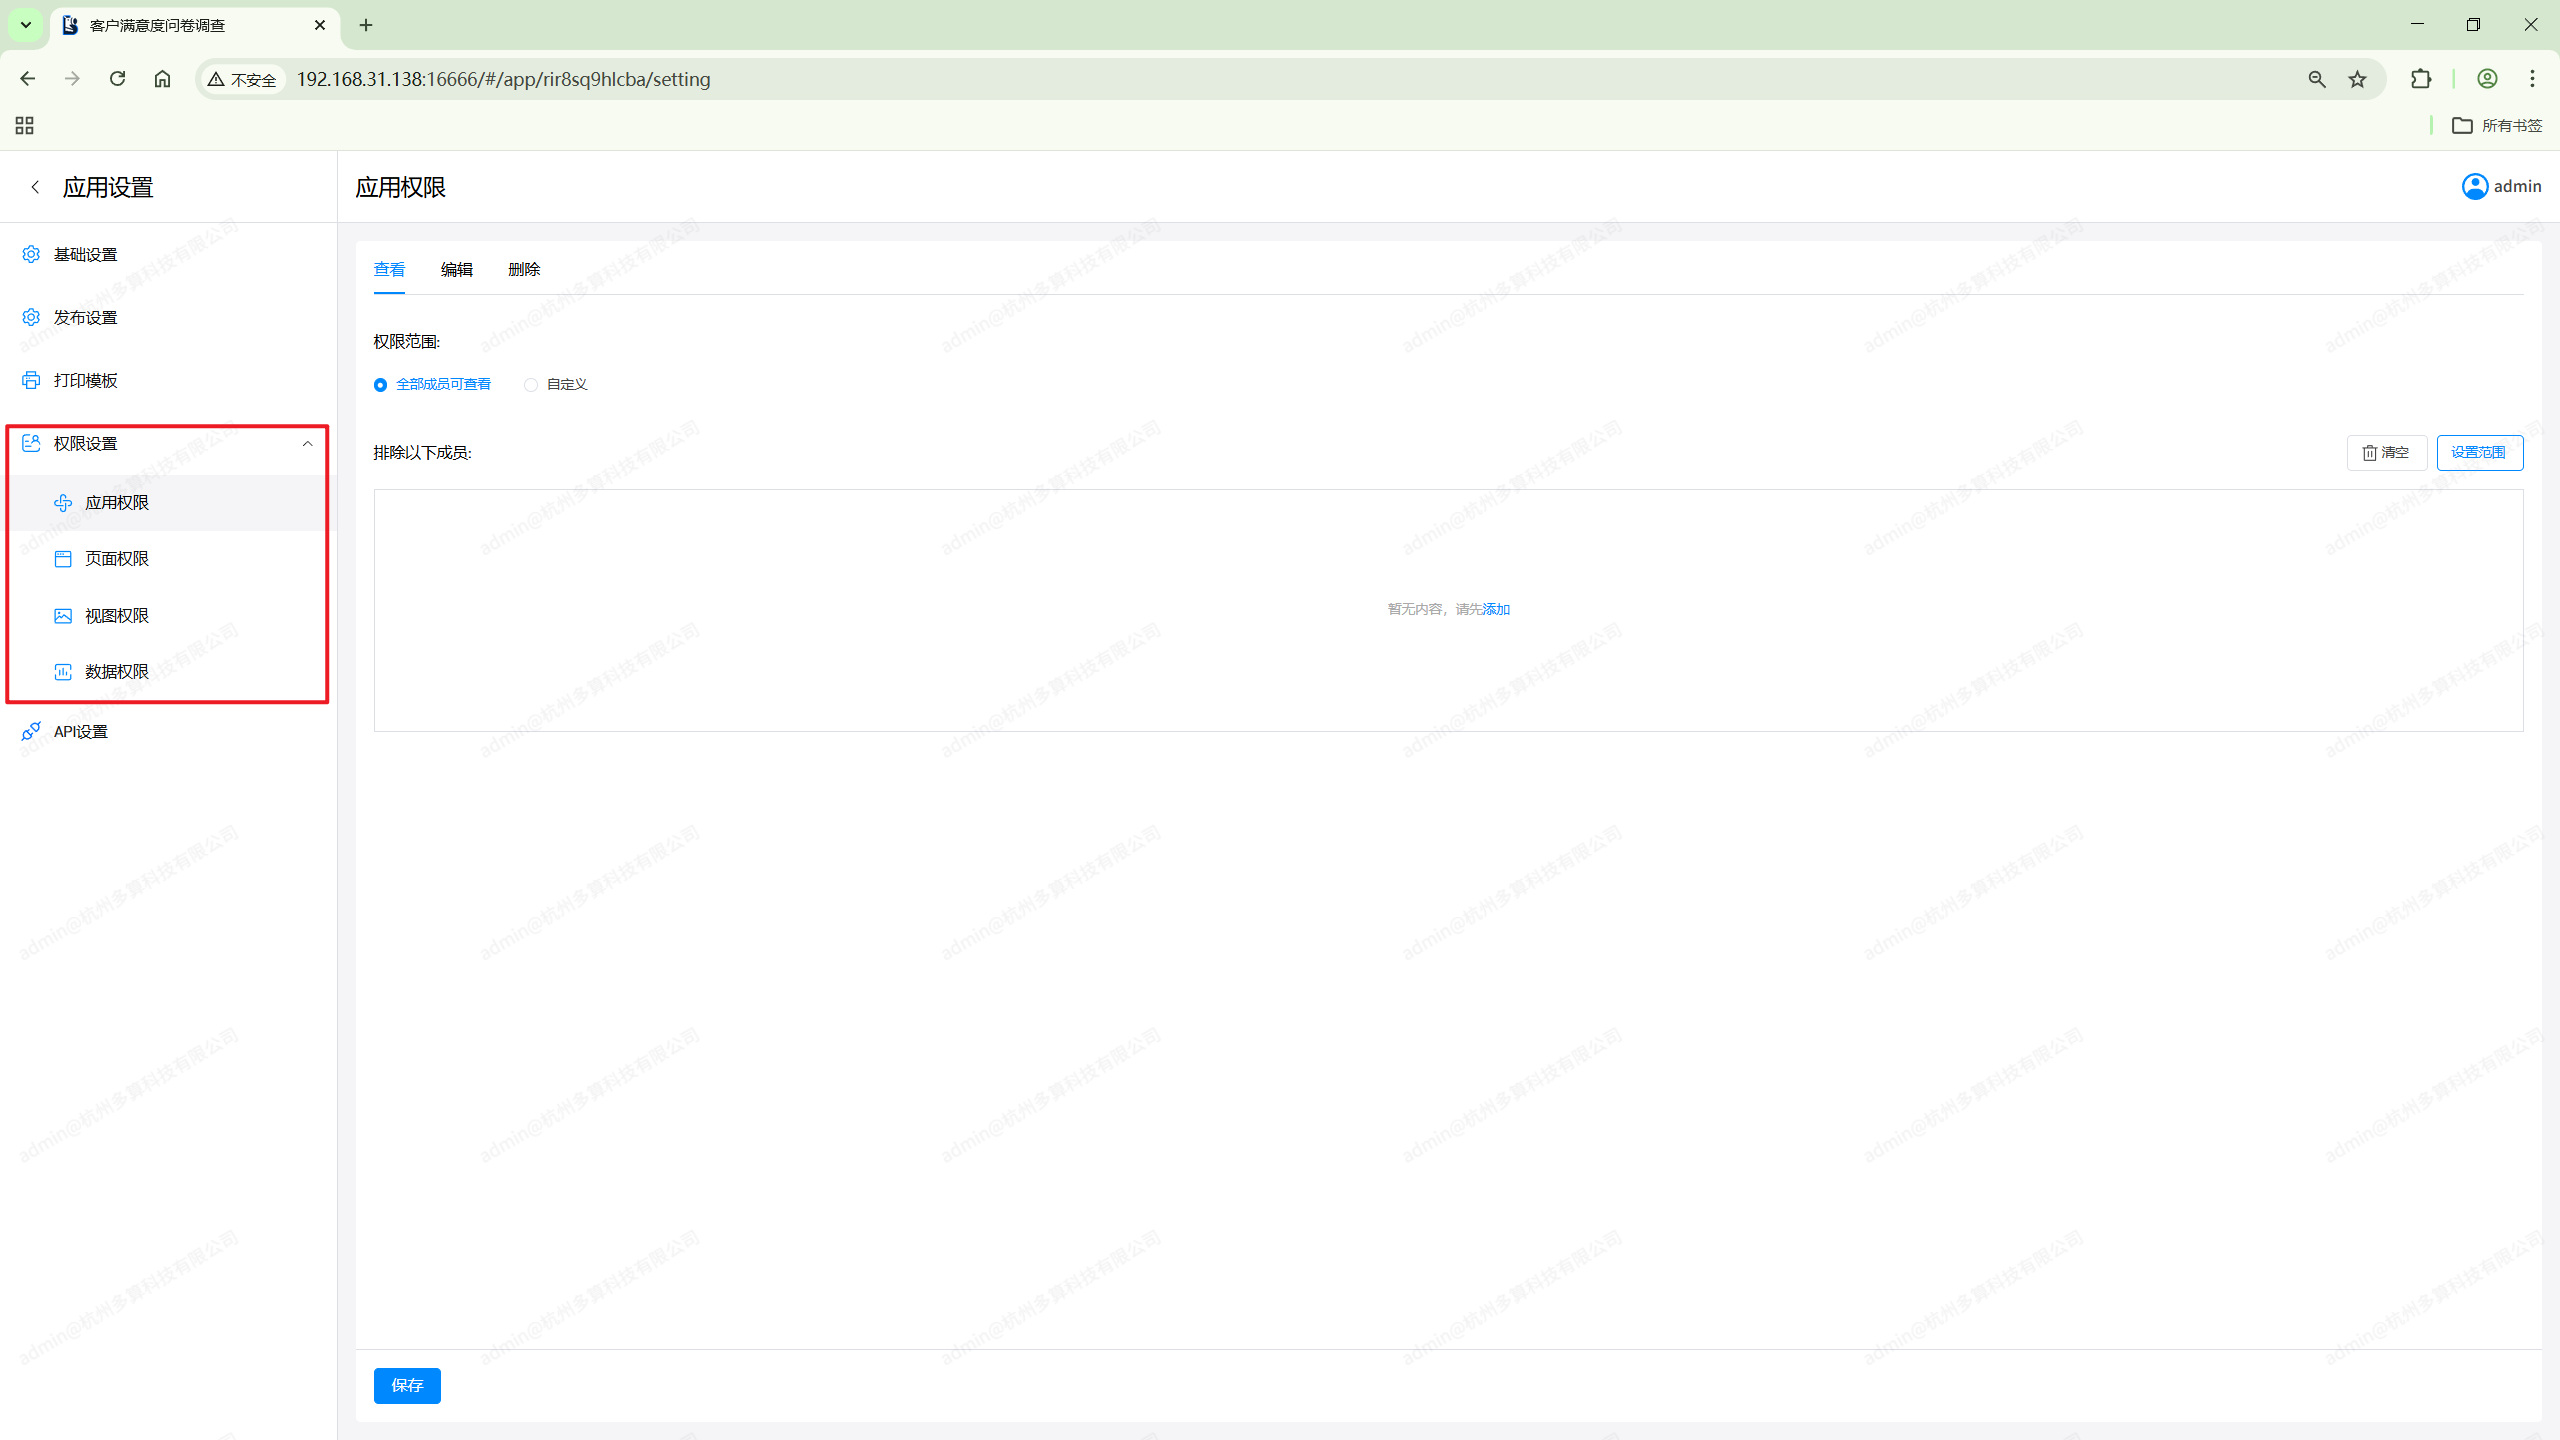
Task: Collapse the 权限设置 menu chevron
Action: (x=307, y=444)
